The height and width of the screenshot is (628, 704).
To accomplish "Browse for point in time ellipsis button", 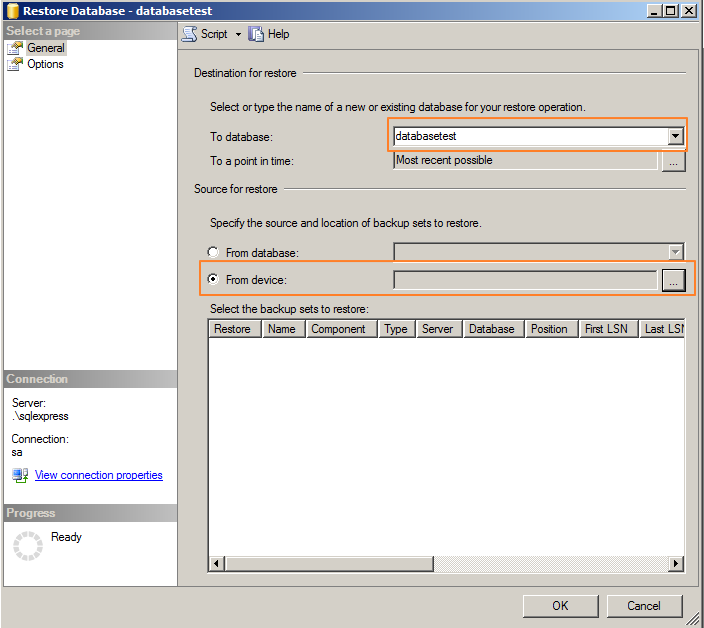I will tap(673, 161).
